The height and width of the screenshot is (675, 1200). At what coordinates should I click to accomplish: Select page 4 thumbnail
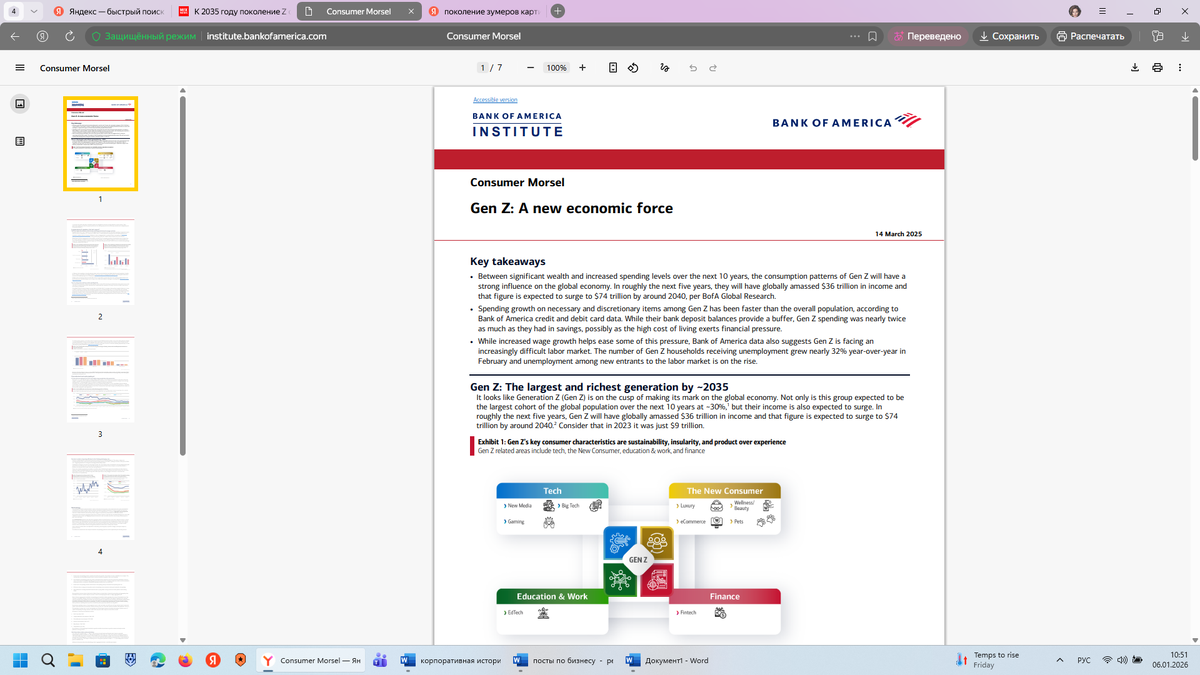tap(100, 497)
